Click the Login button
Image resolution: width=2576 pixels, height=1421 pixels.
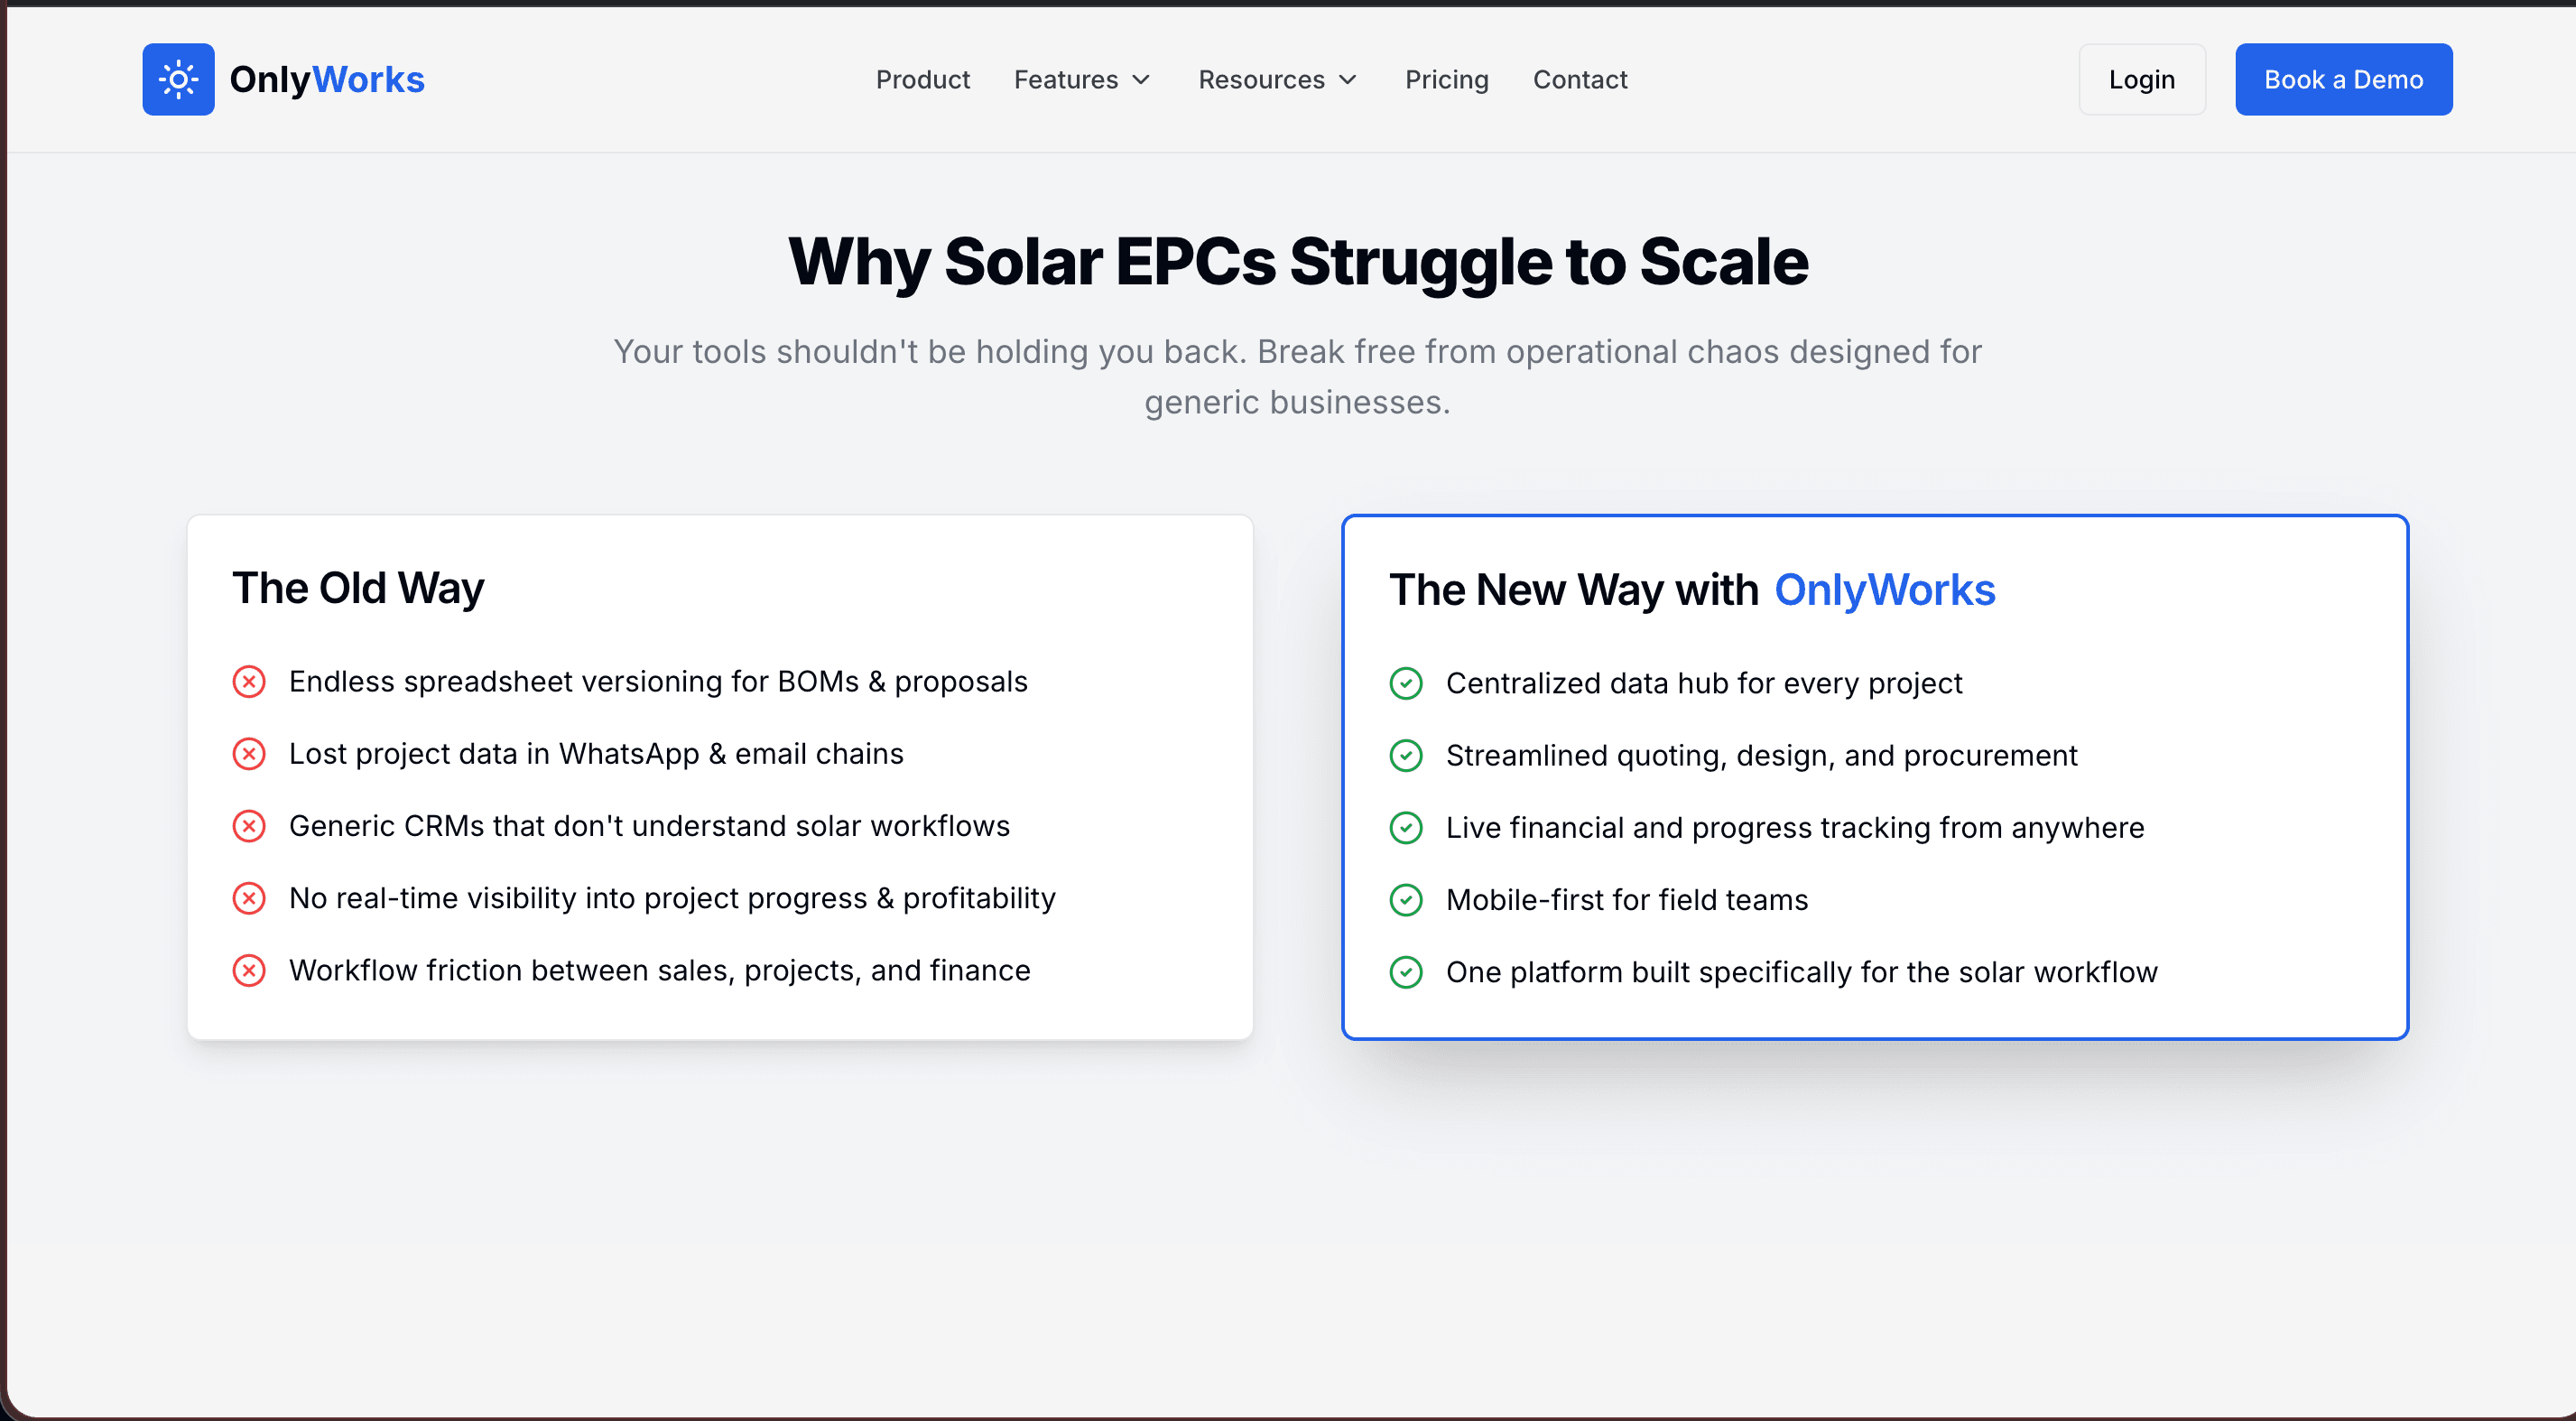tap(2141, 79)
